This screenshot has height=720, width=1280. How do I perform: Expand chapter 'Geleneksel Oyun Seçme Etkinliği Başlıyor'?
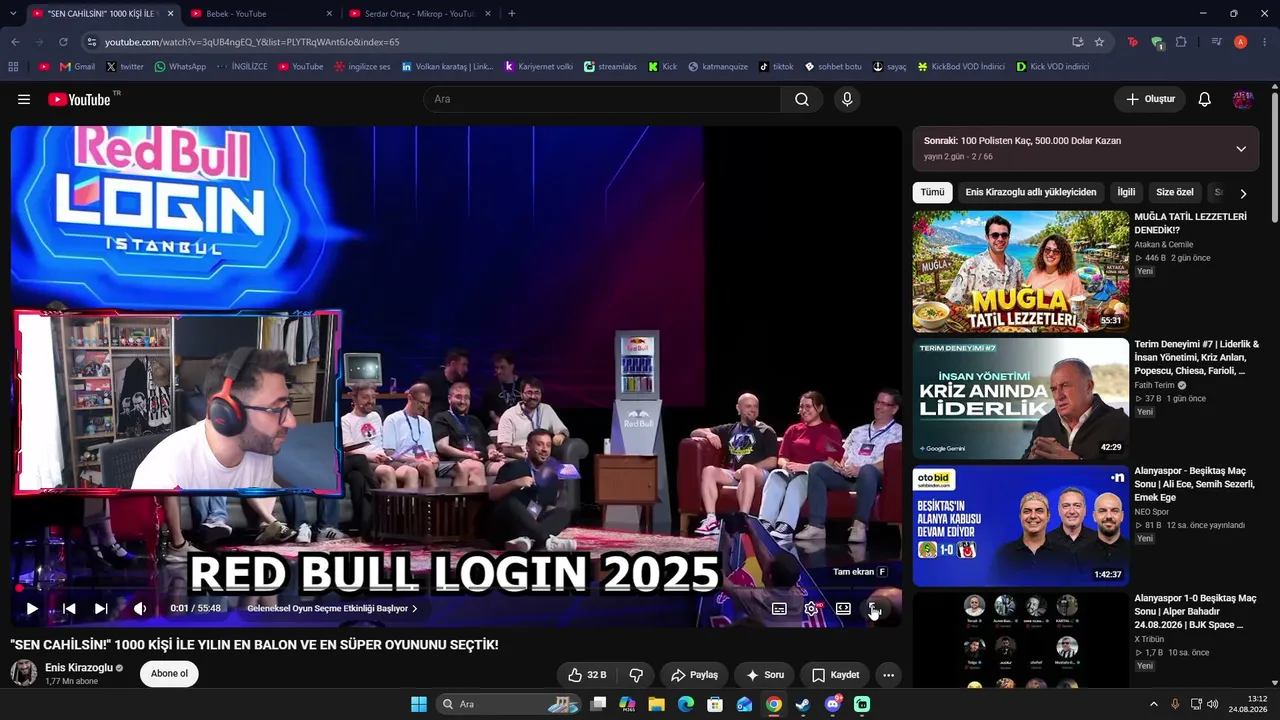click(332, 608)
